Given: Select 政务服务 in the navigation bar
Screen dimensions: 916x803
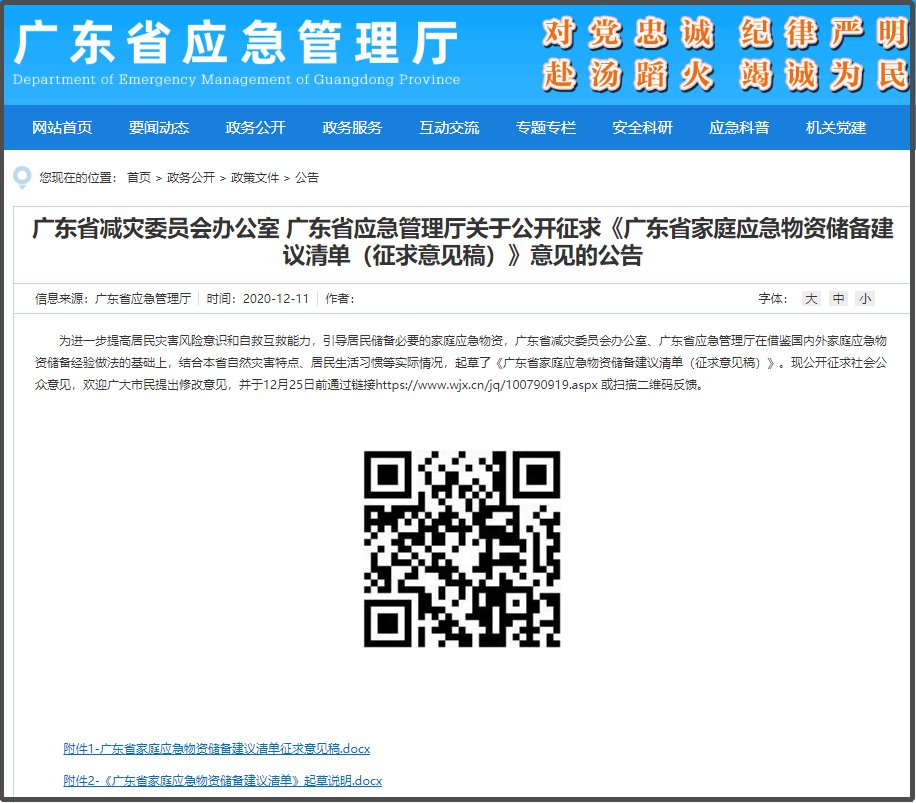Looking at the screenshot, I should (x=352, y=127).
